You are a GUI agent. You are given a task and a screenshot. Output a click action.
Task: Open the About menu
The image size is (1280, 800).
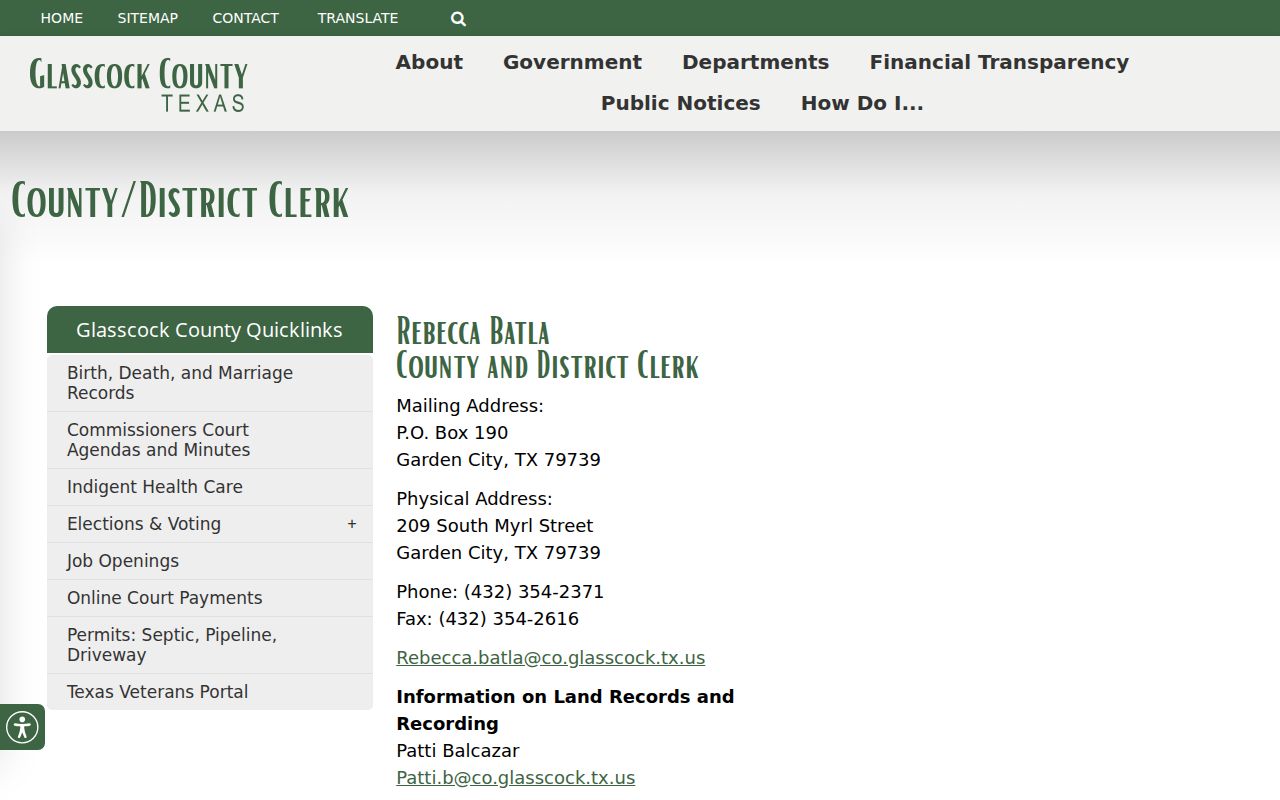coord(429,62)
